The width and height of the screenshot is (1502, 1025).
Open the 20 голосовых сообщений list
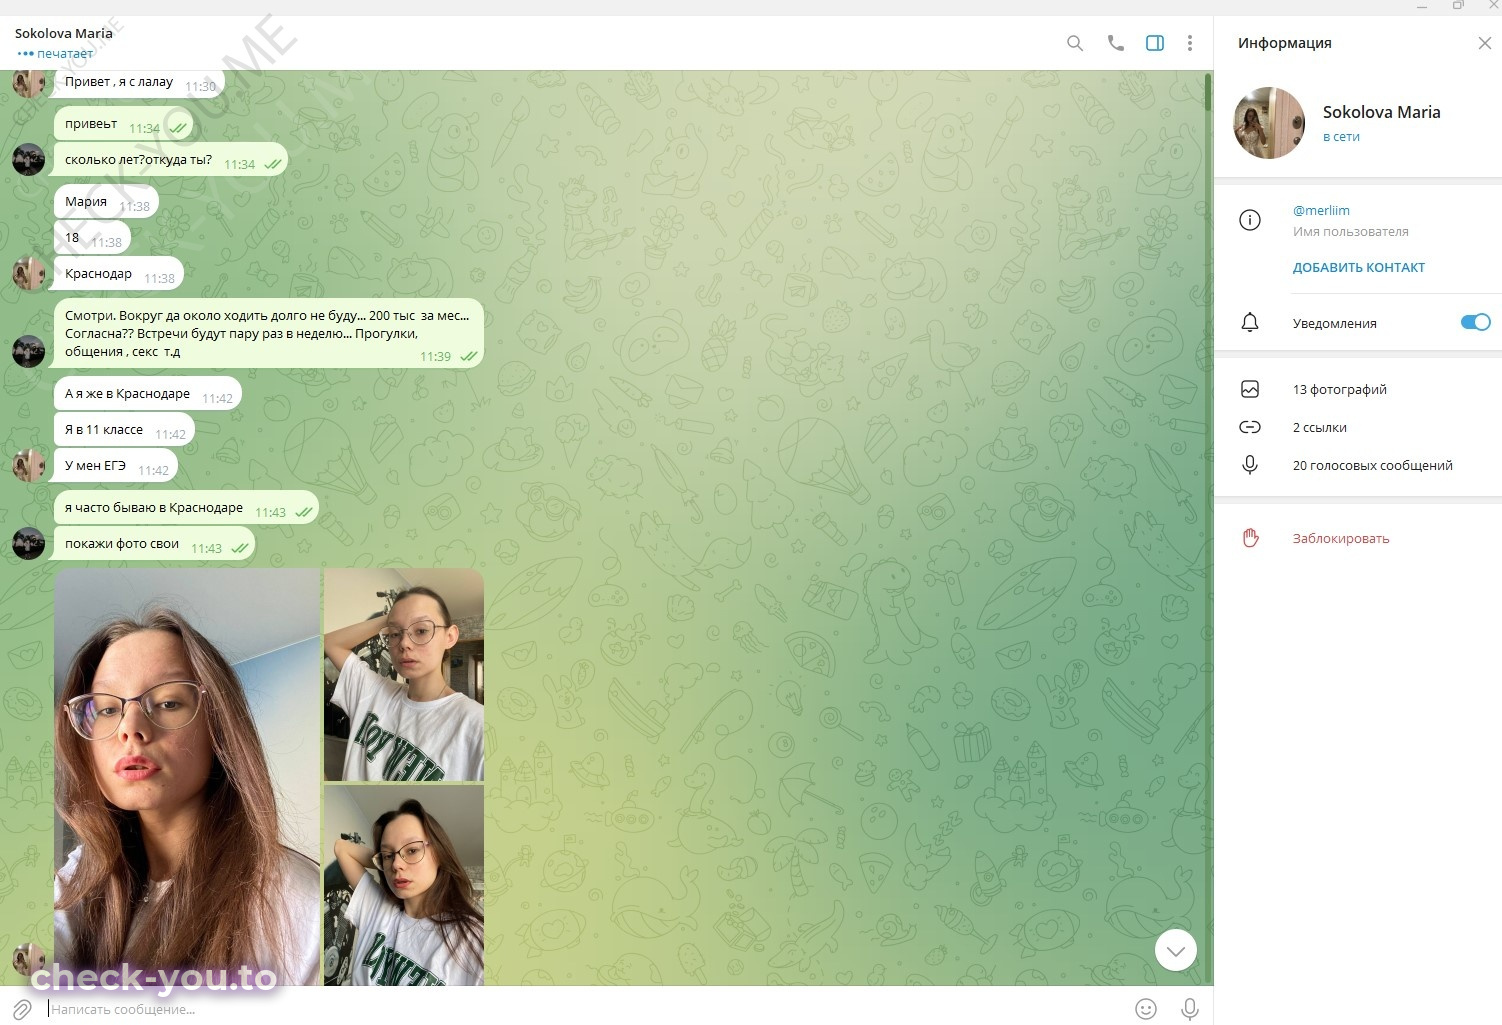pos(1373,465)
